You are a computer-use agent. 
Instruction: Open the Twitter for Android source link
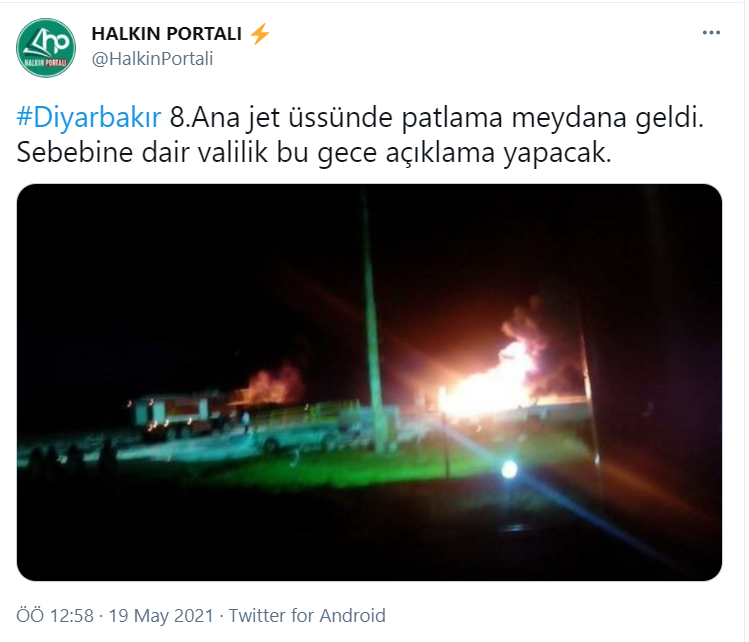point(307,616)
